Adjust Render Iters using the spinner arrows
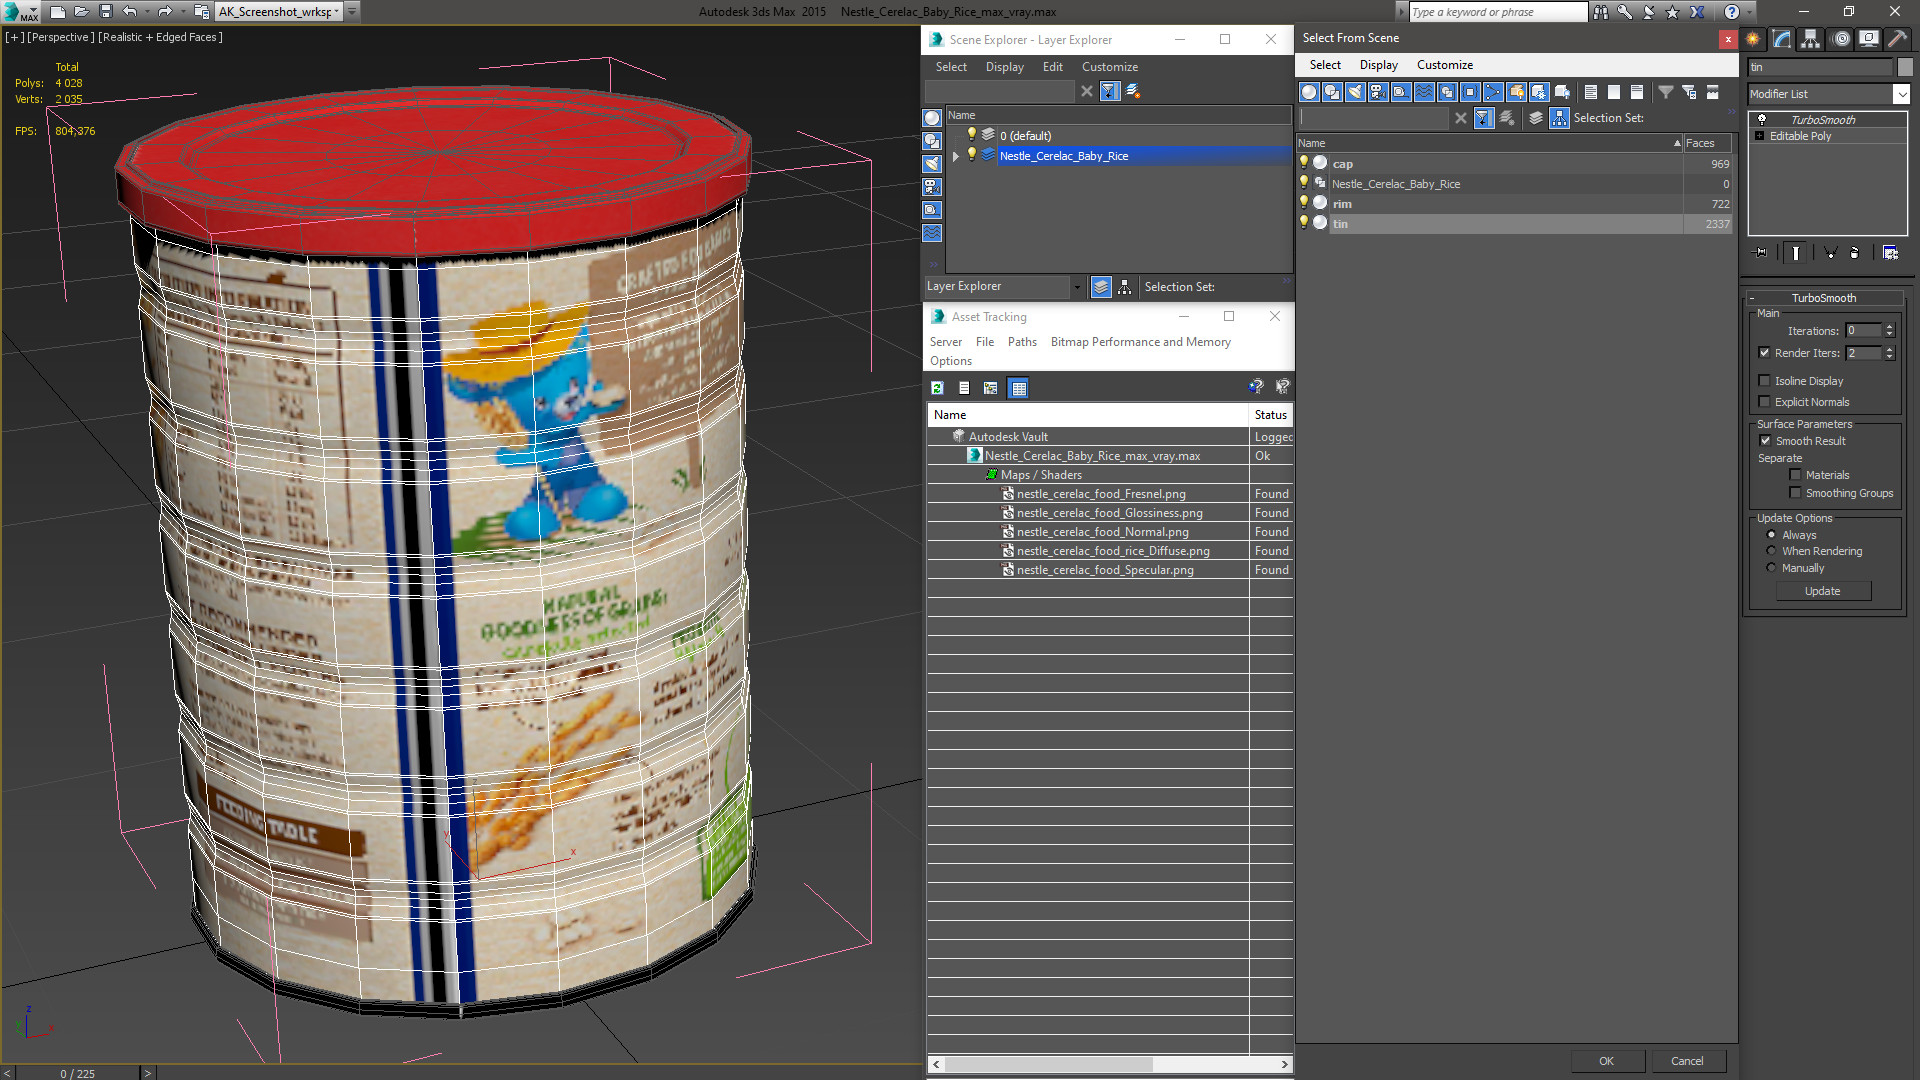 [1889, 353]
